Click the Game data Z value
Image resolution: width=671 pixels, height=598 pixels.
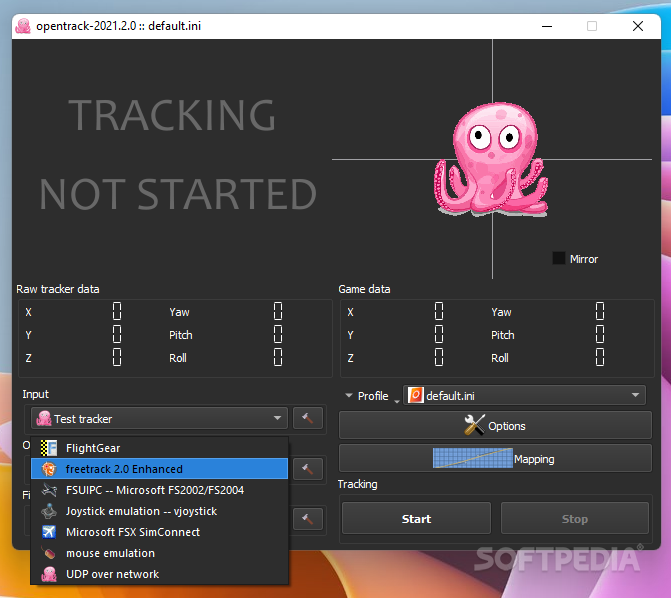[x=439, y=357]
